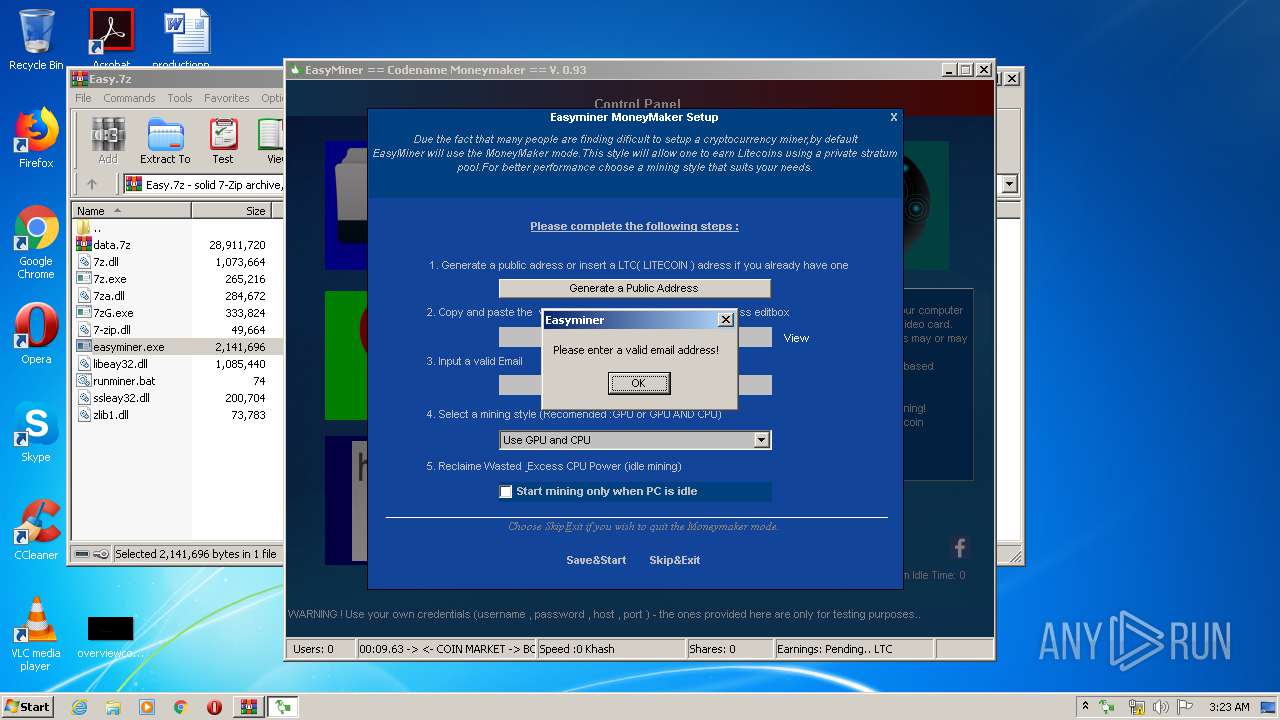Open Google Chrome desktop shortcut

point(36,243)
